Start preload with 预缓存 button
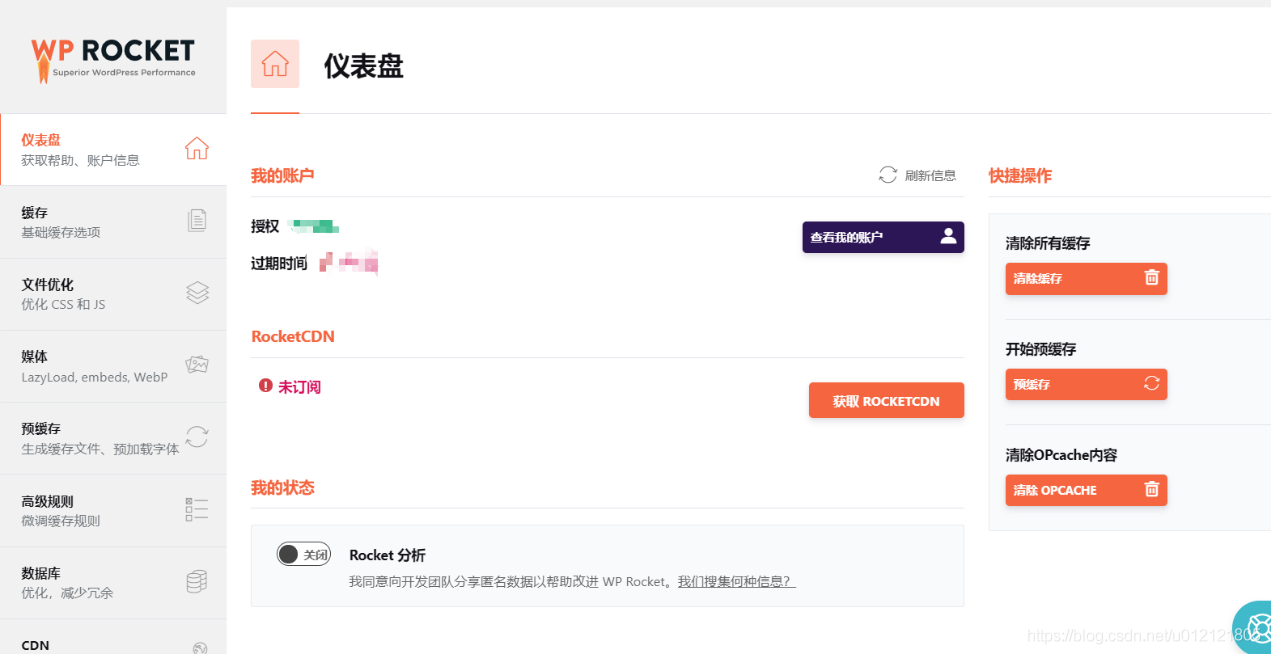 tap(1086, 384)
